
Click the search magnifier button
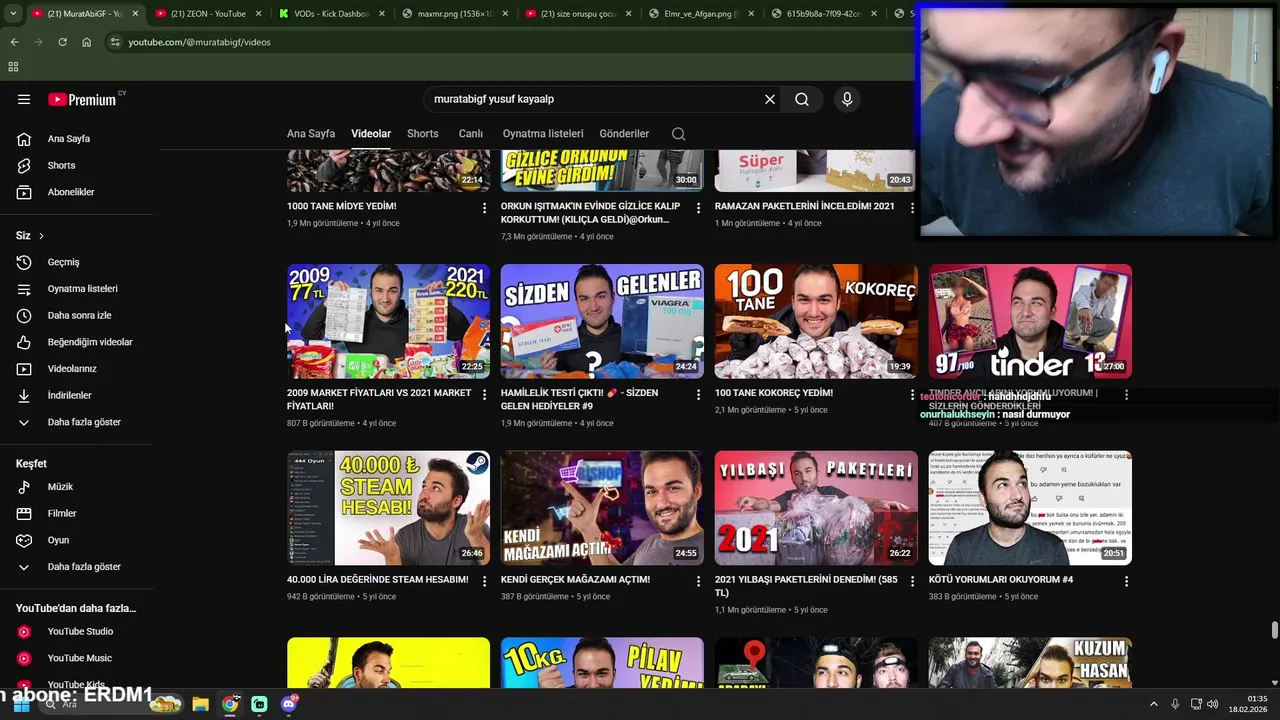click(x=802, y=99)
